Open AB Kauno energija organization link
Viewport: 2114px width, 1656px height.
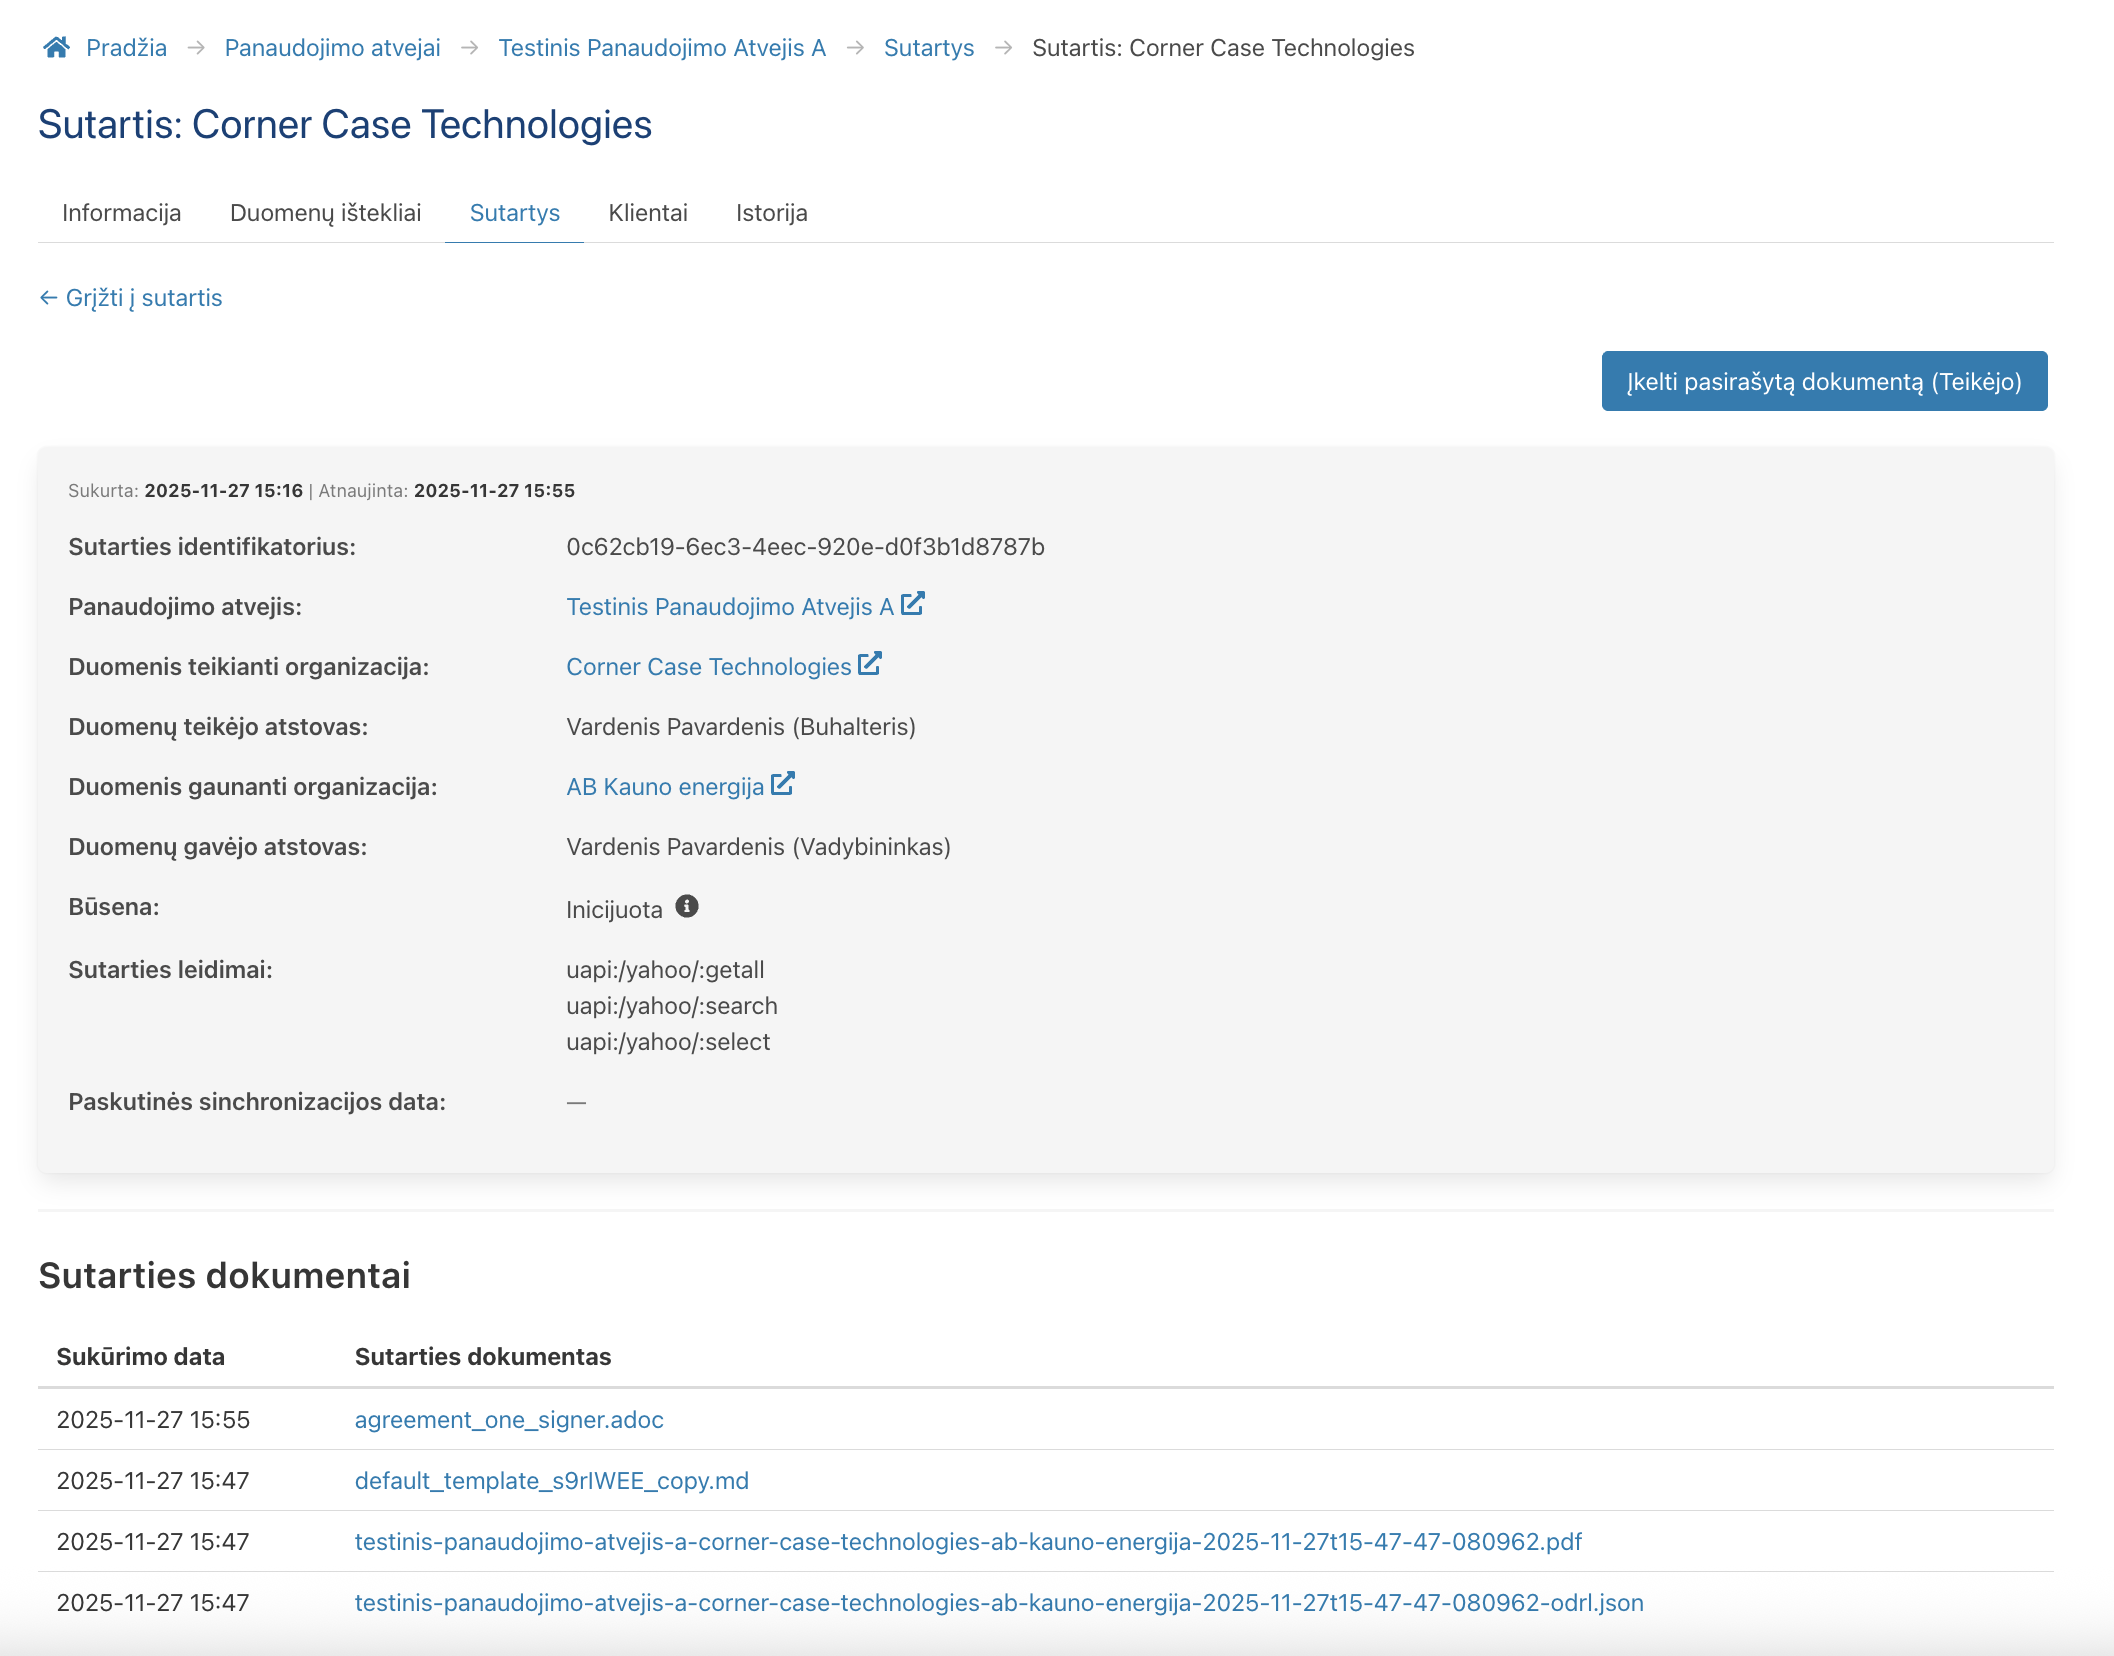(x=665, y=787)
